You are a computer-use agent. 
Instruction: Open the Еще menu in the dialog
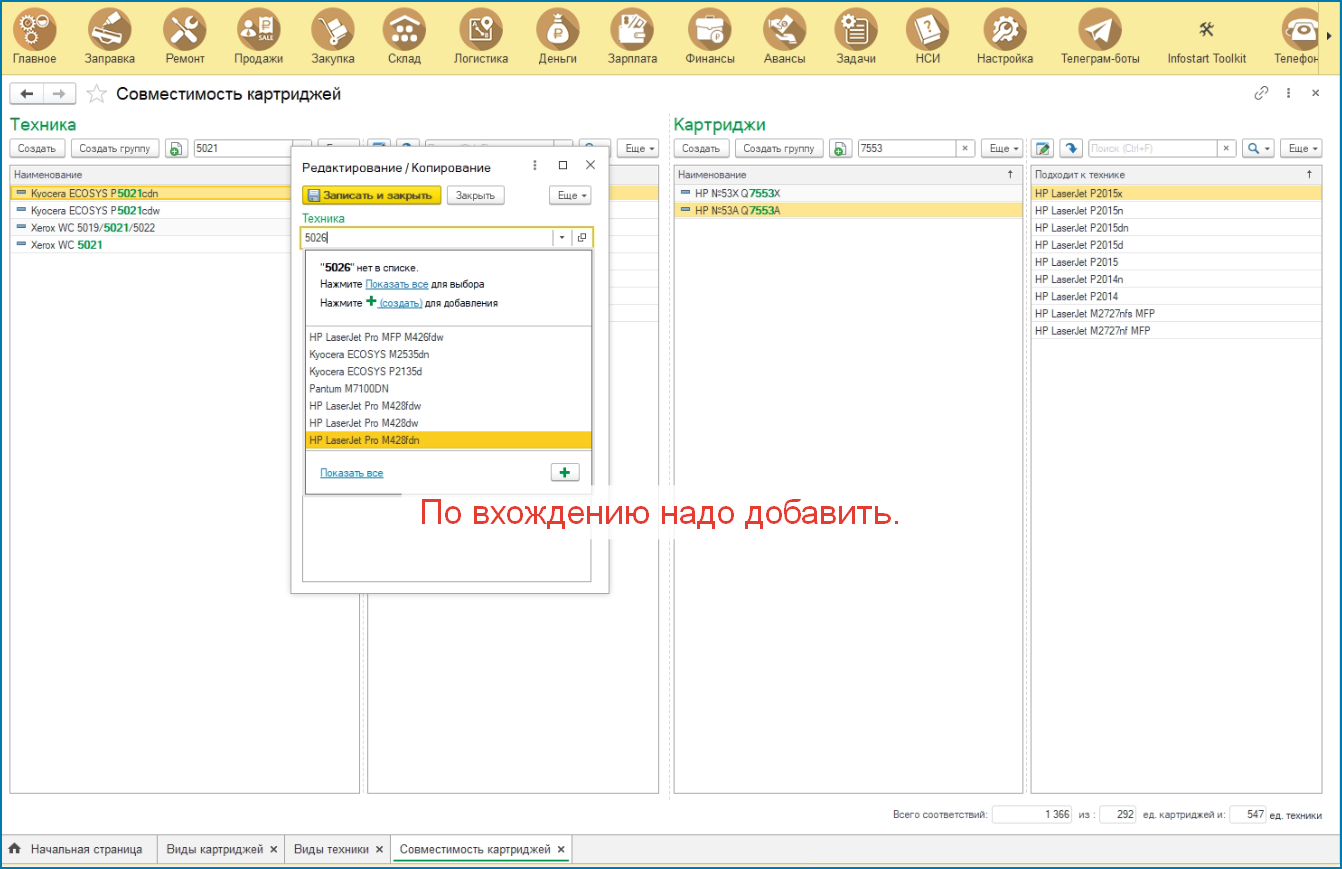coord(570,195)
